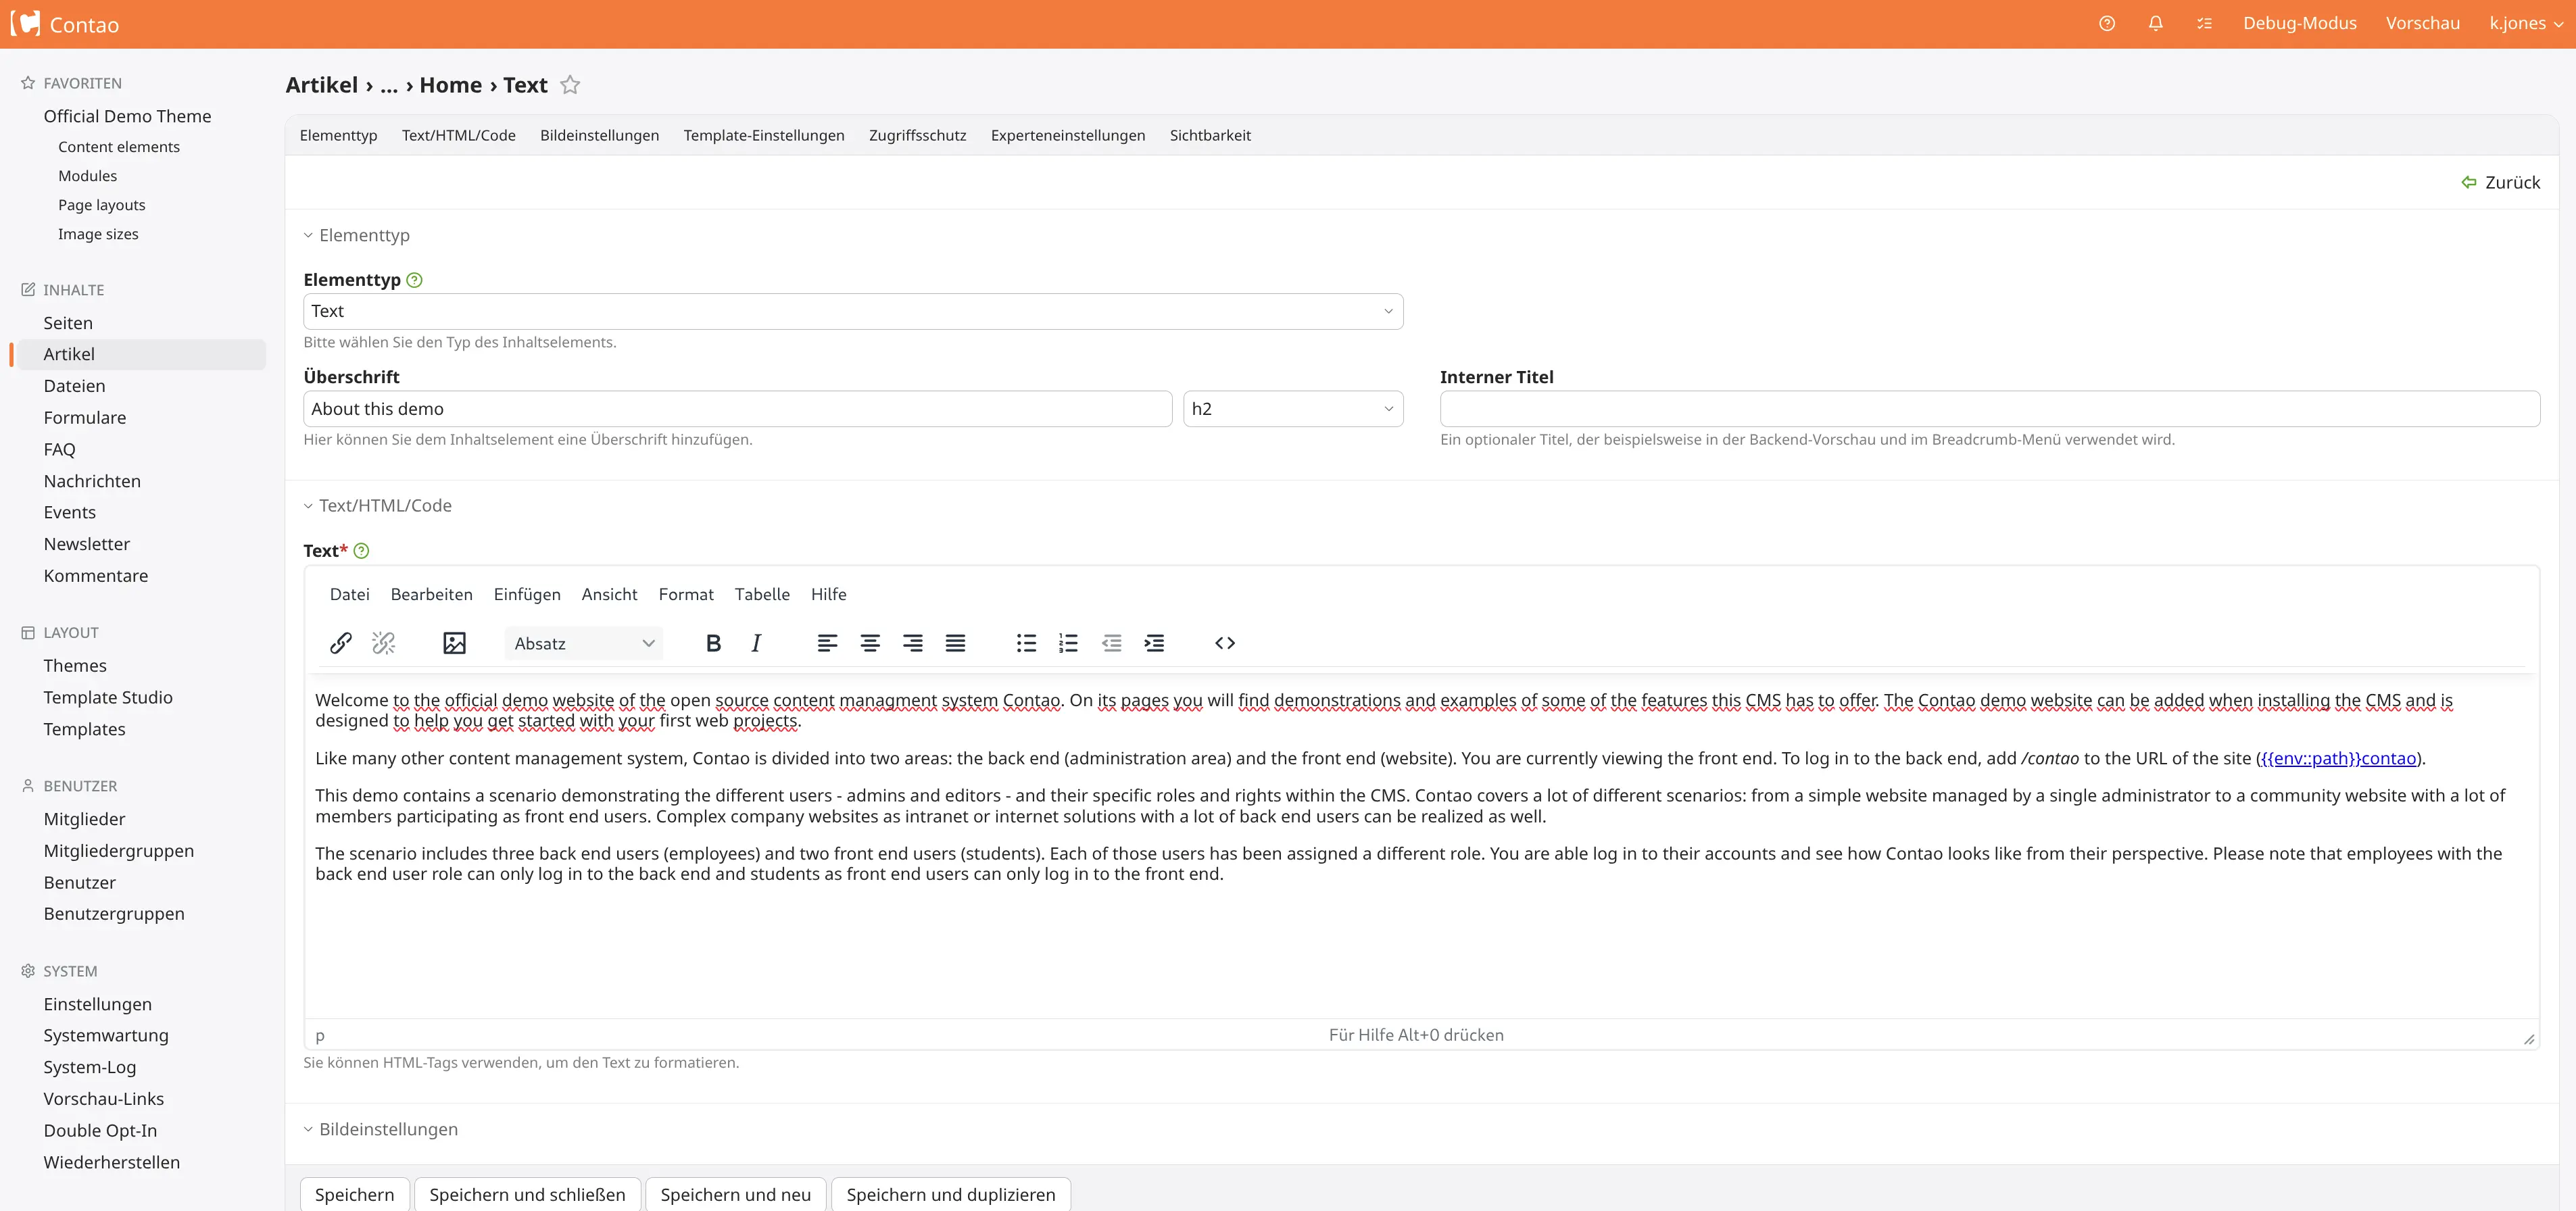Jump to the Sichtbarkeit tab
The width and height of the screenshot is (2576, 1211).
(1210, 135)
